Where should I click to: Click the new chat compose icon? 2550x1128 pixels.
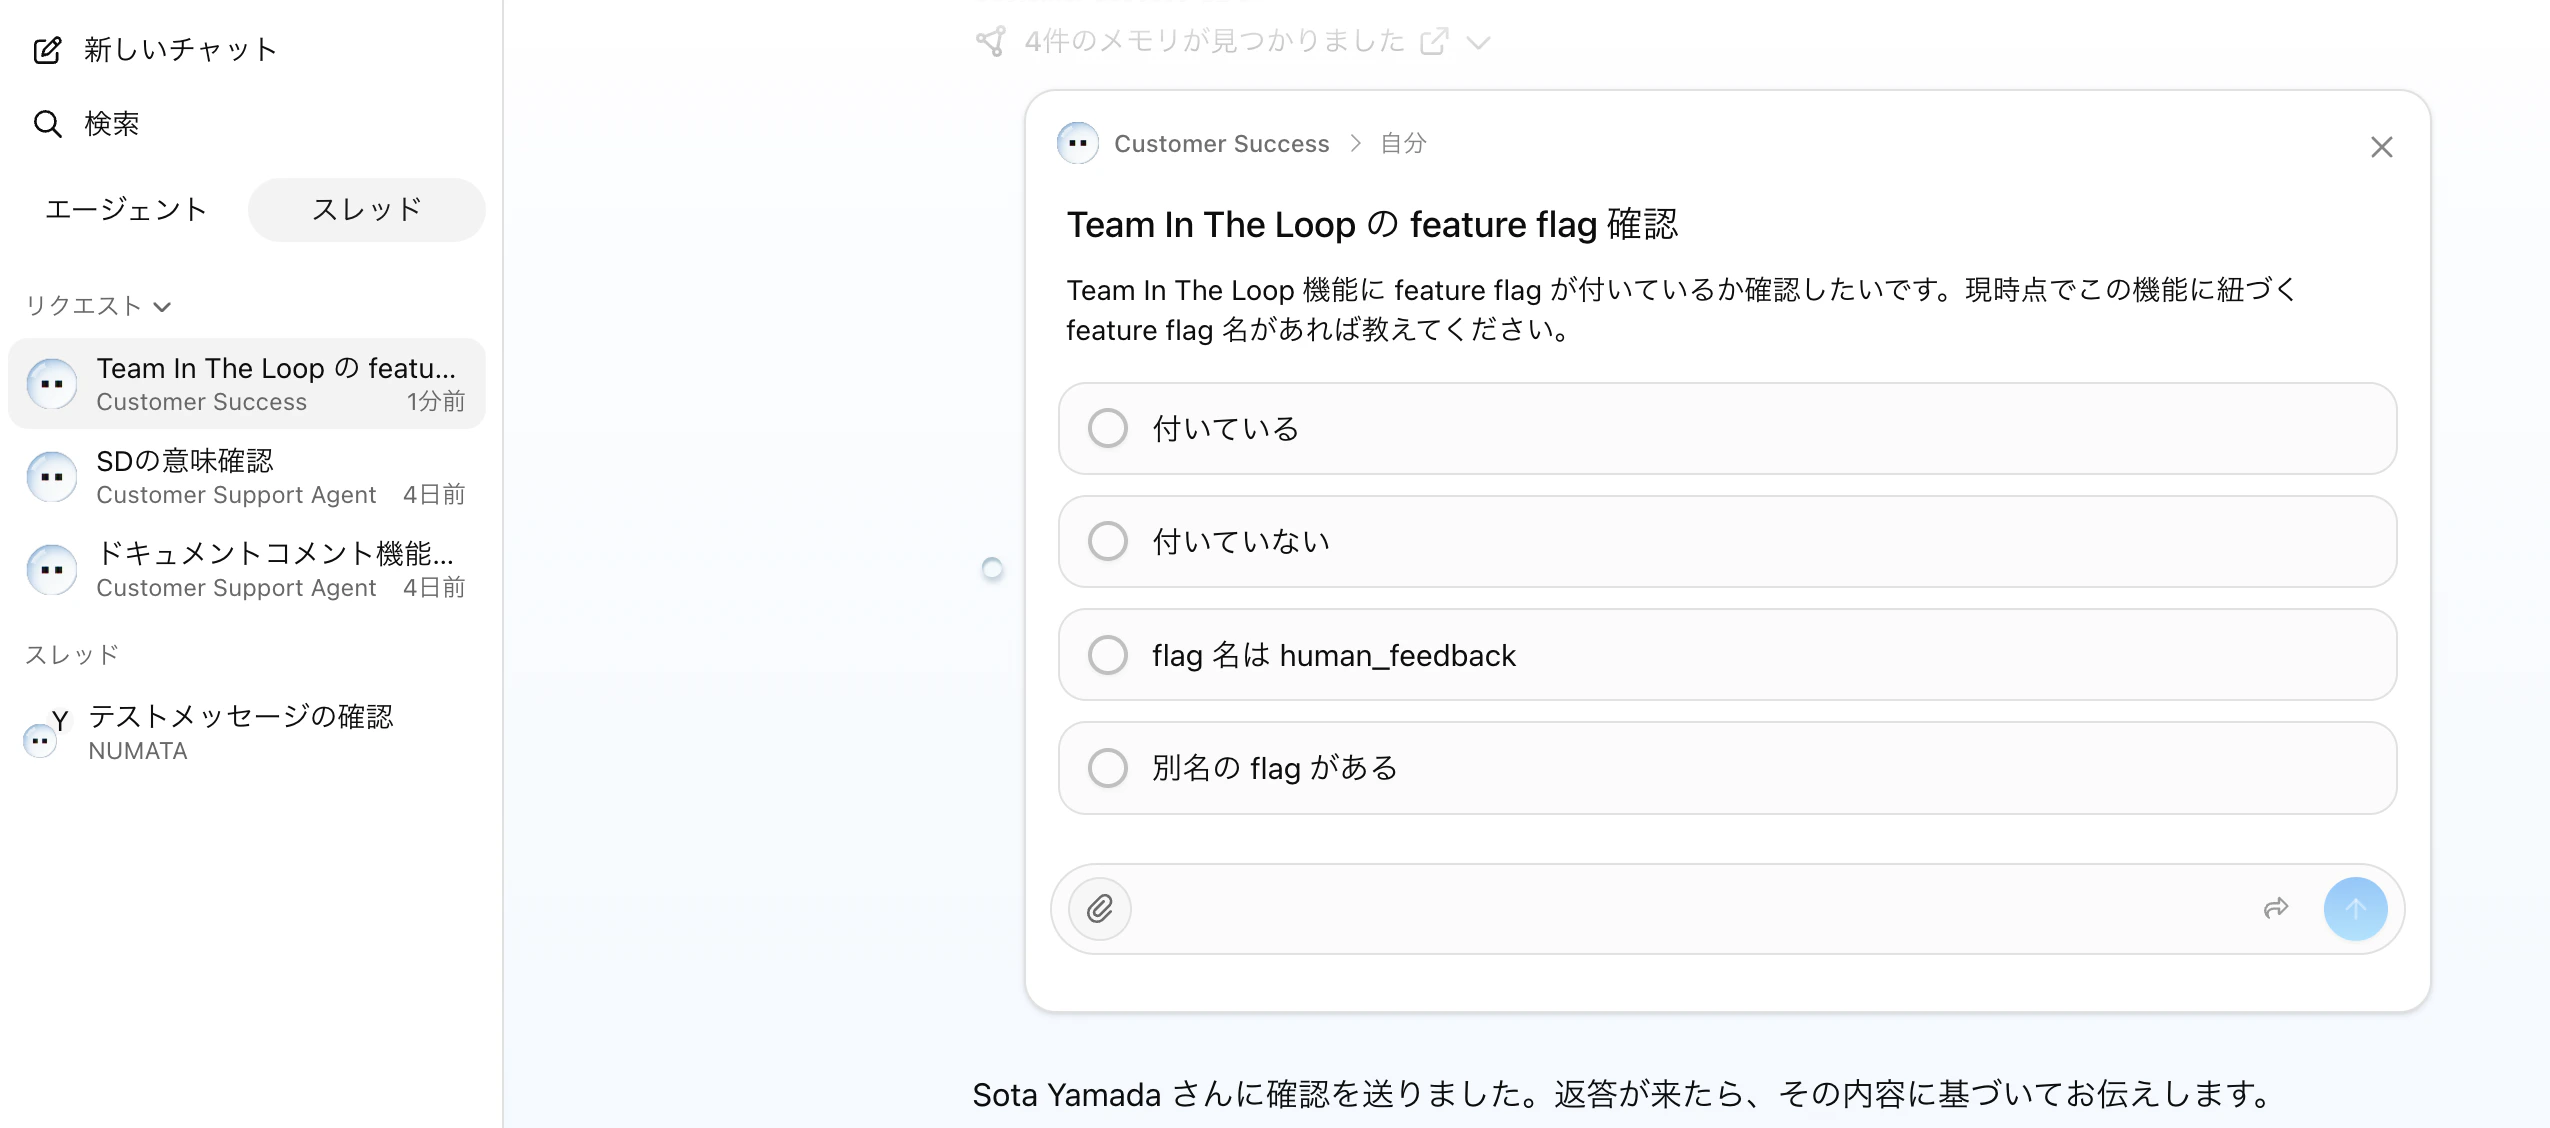click(47, 50)
